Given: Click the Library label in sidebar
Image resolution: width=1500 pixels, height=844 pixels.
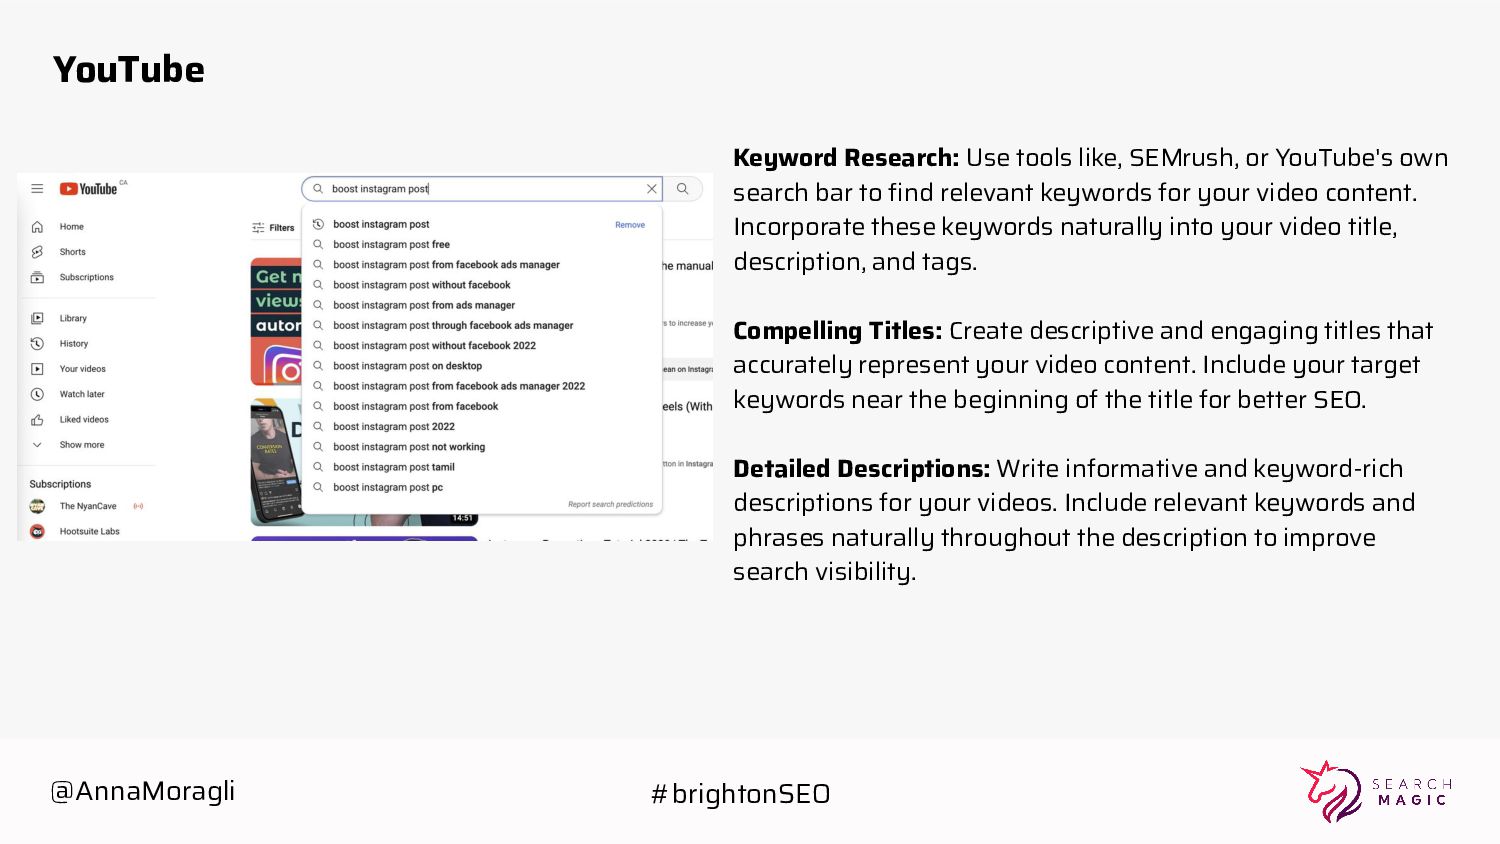Looking at the screenshot, I should [73, 318].
